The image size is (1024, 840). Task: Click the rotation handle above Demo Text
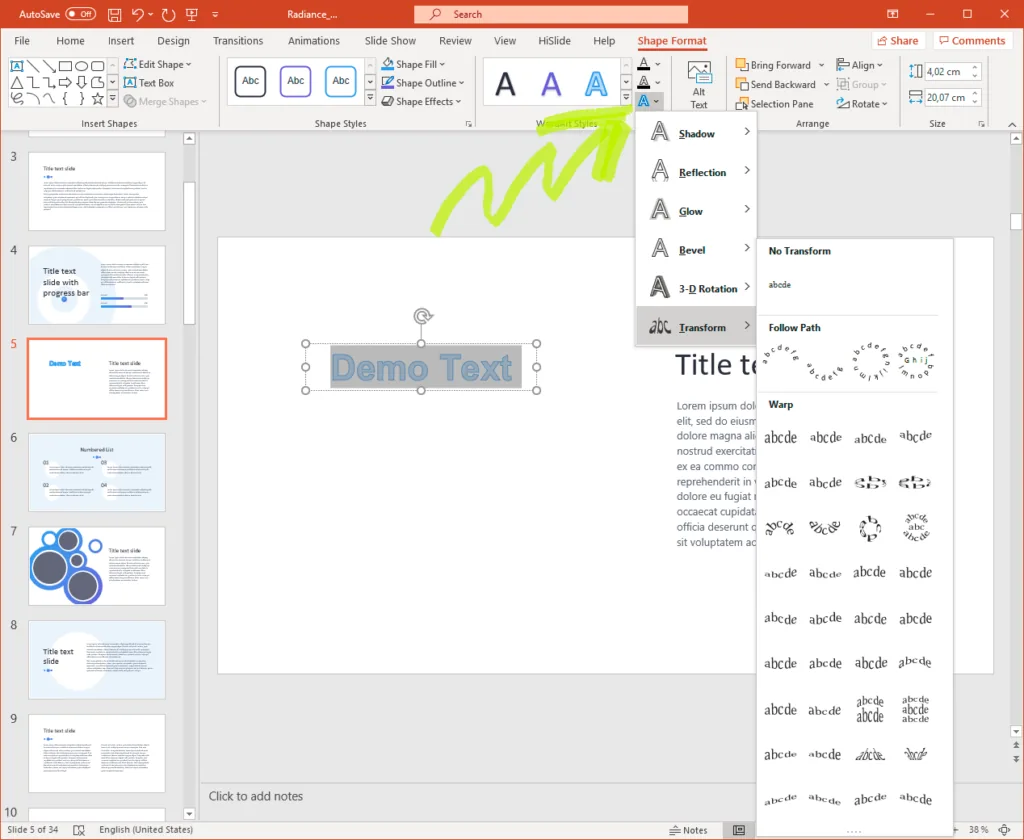coord(423,317)
